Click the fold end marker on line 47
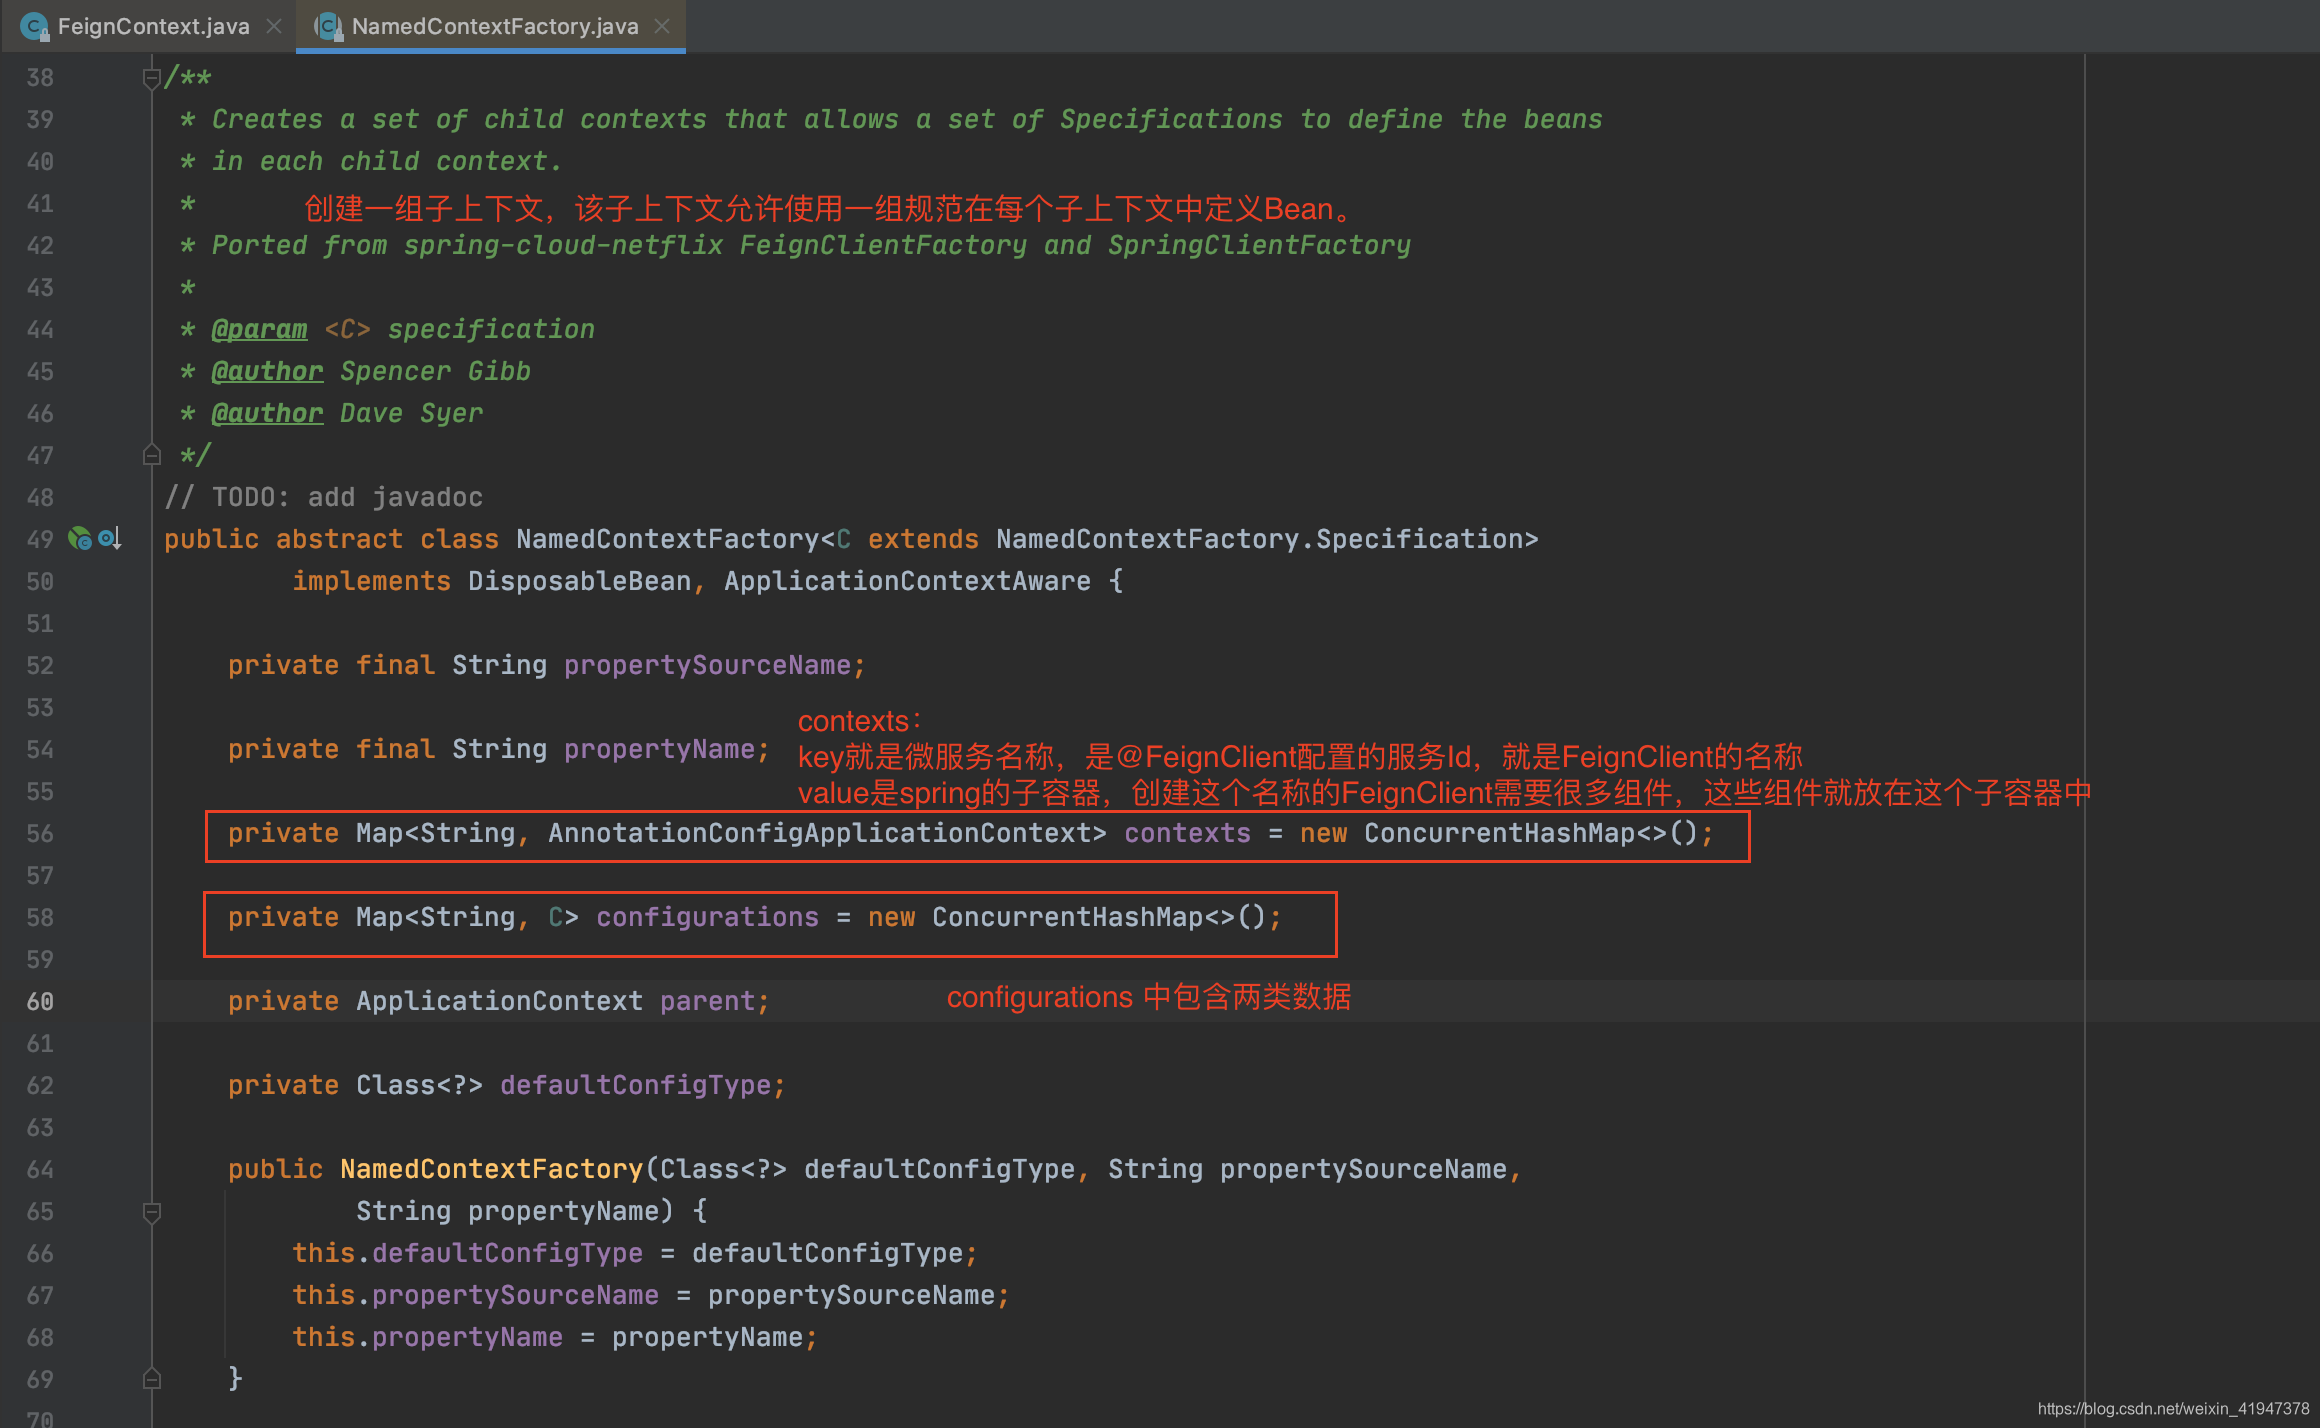The image size is (2320, 1428). 152,456
